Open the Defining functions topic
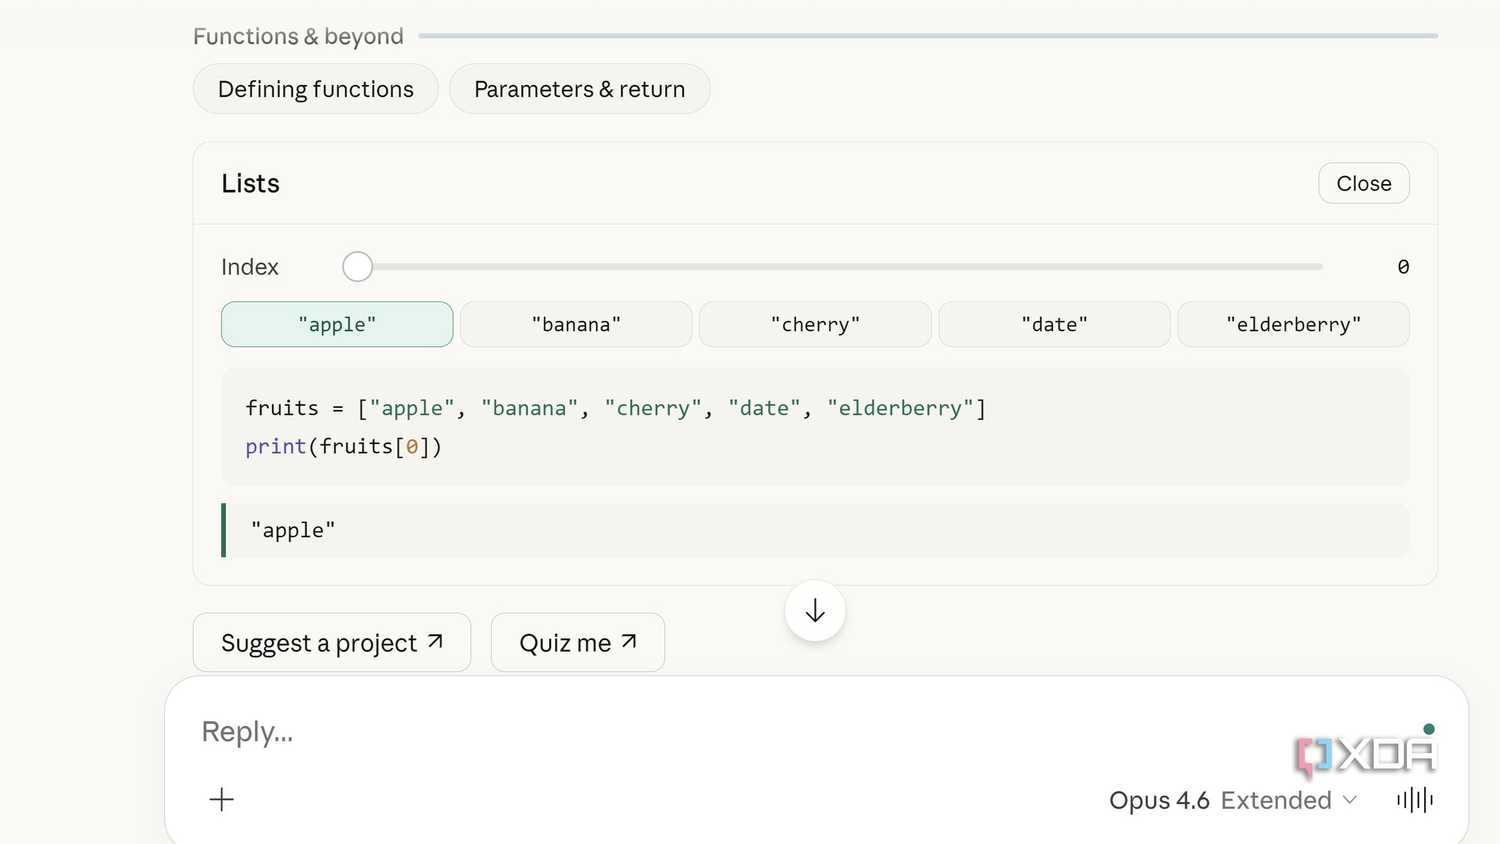1500x844 pixels. pos(315,89)
